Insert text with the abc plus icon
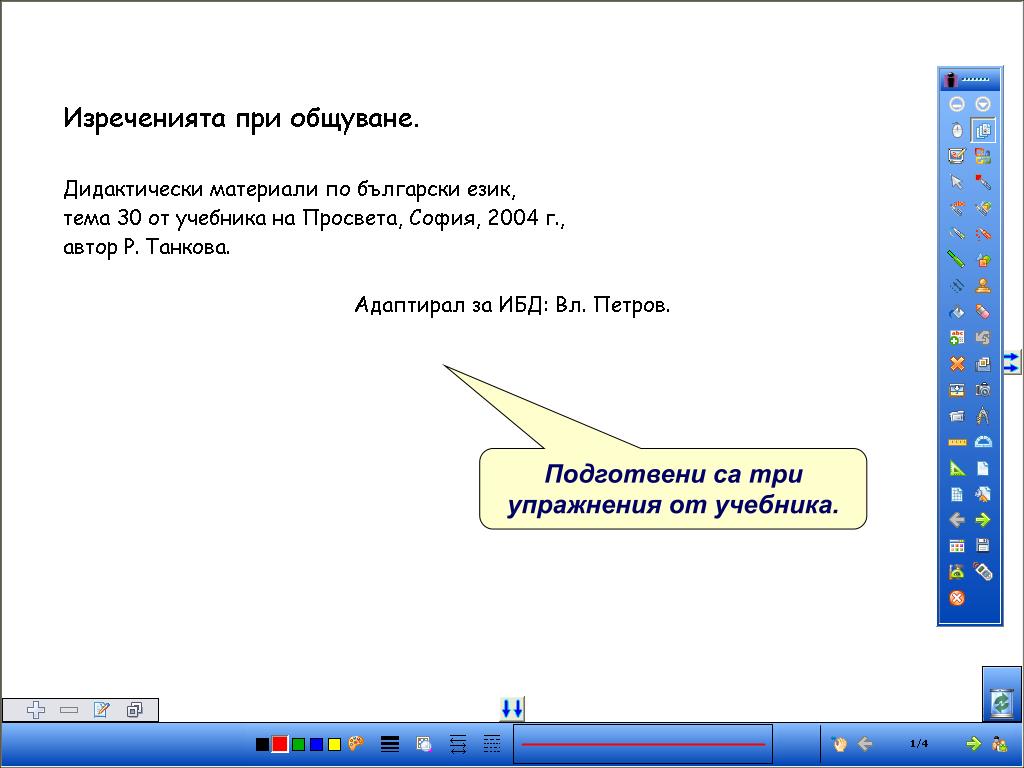This screenshot has width=1024, height=768. [x=957, y=338]
